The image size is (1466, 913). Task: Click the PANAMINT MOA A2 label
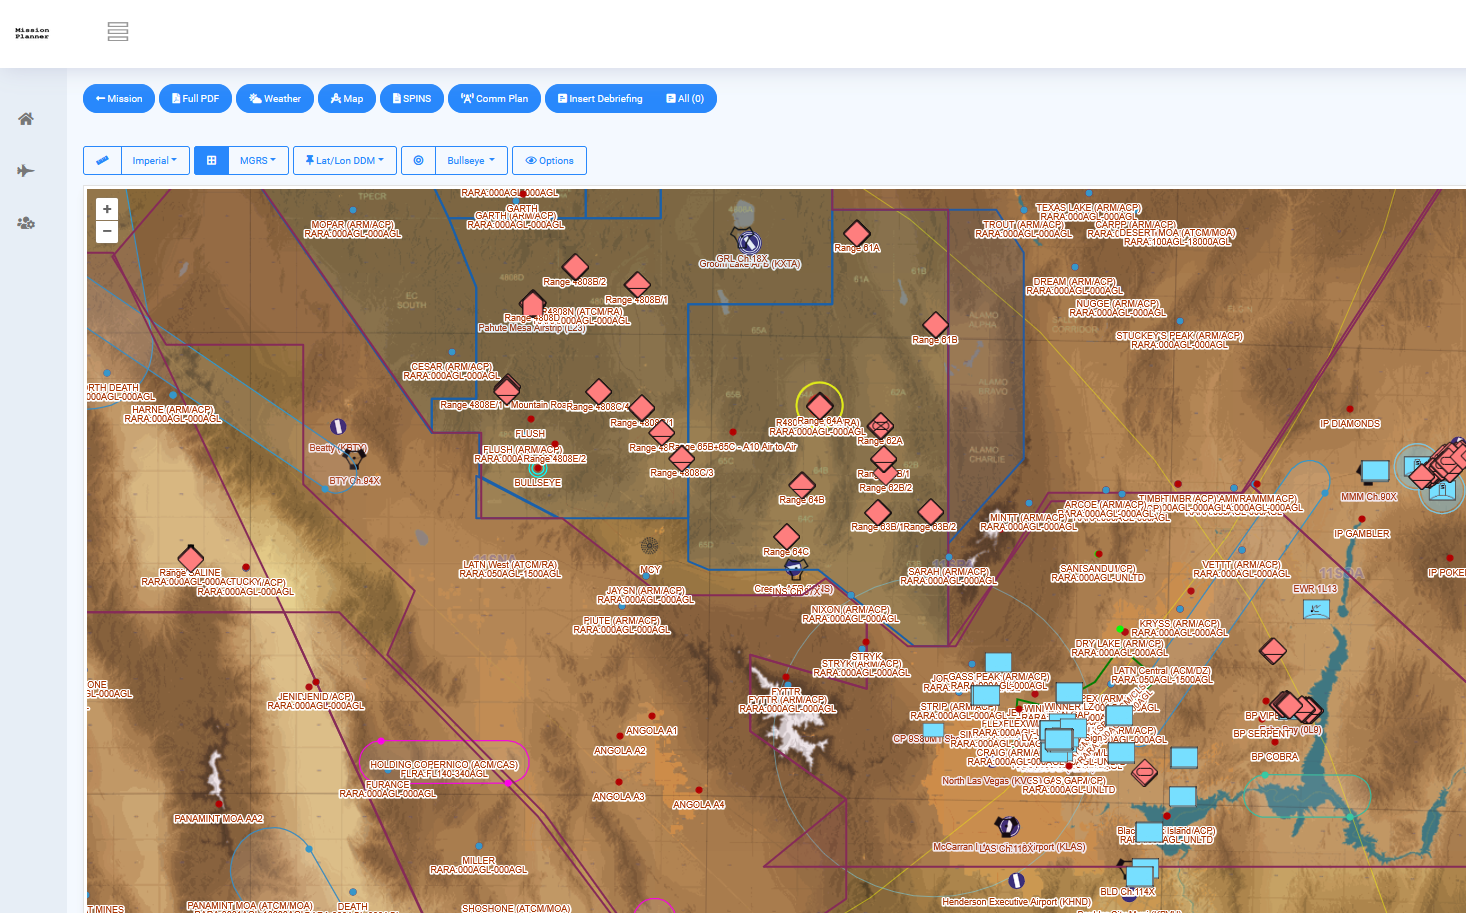[x=219, y=819]
